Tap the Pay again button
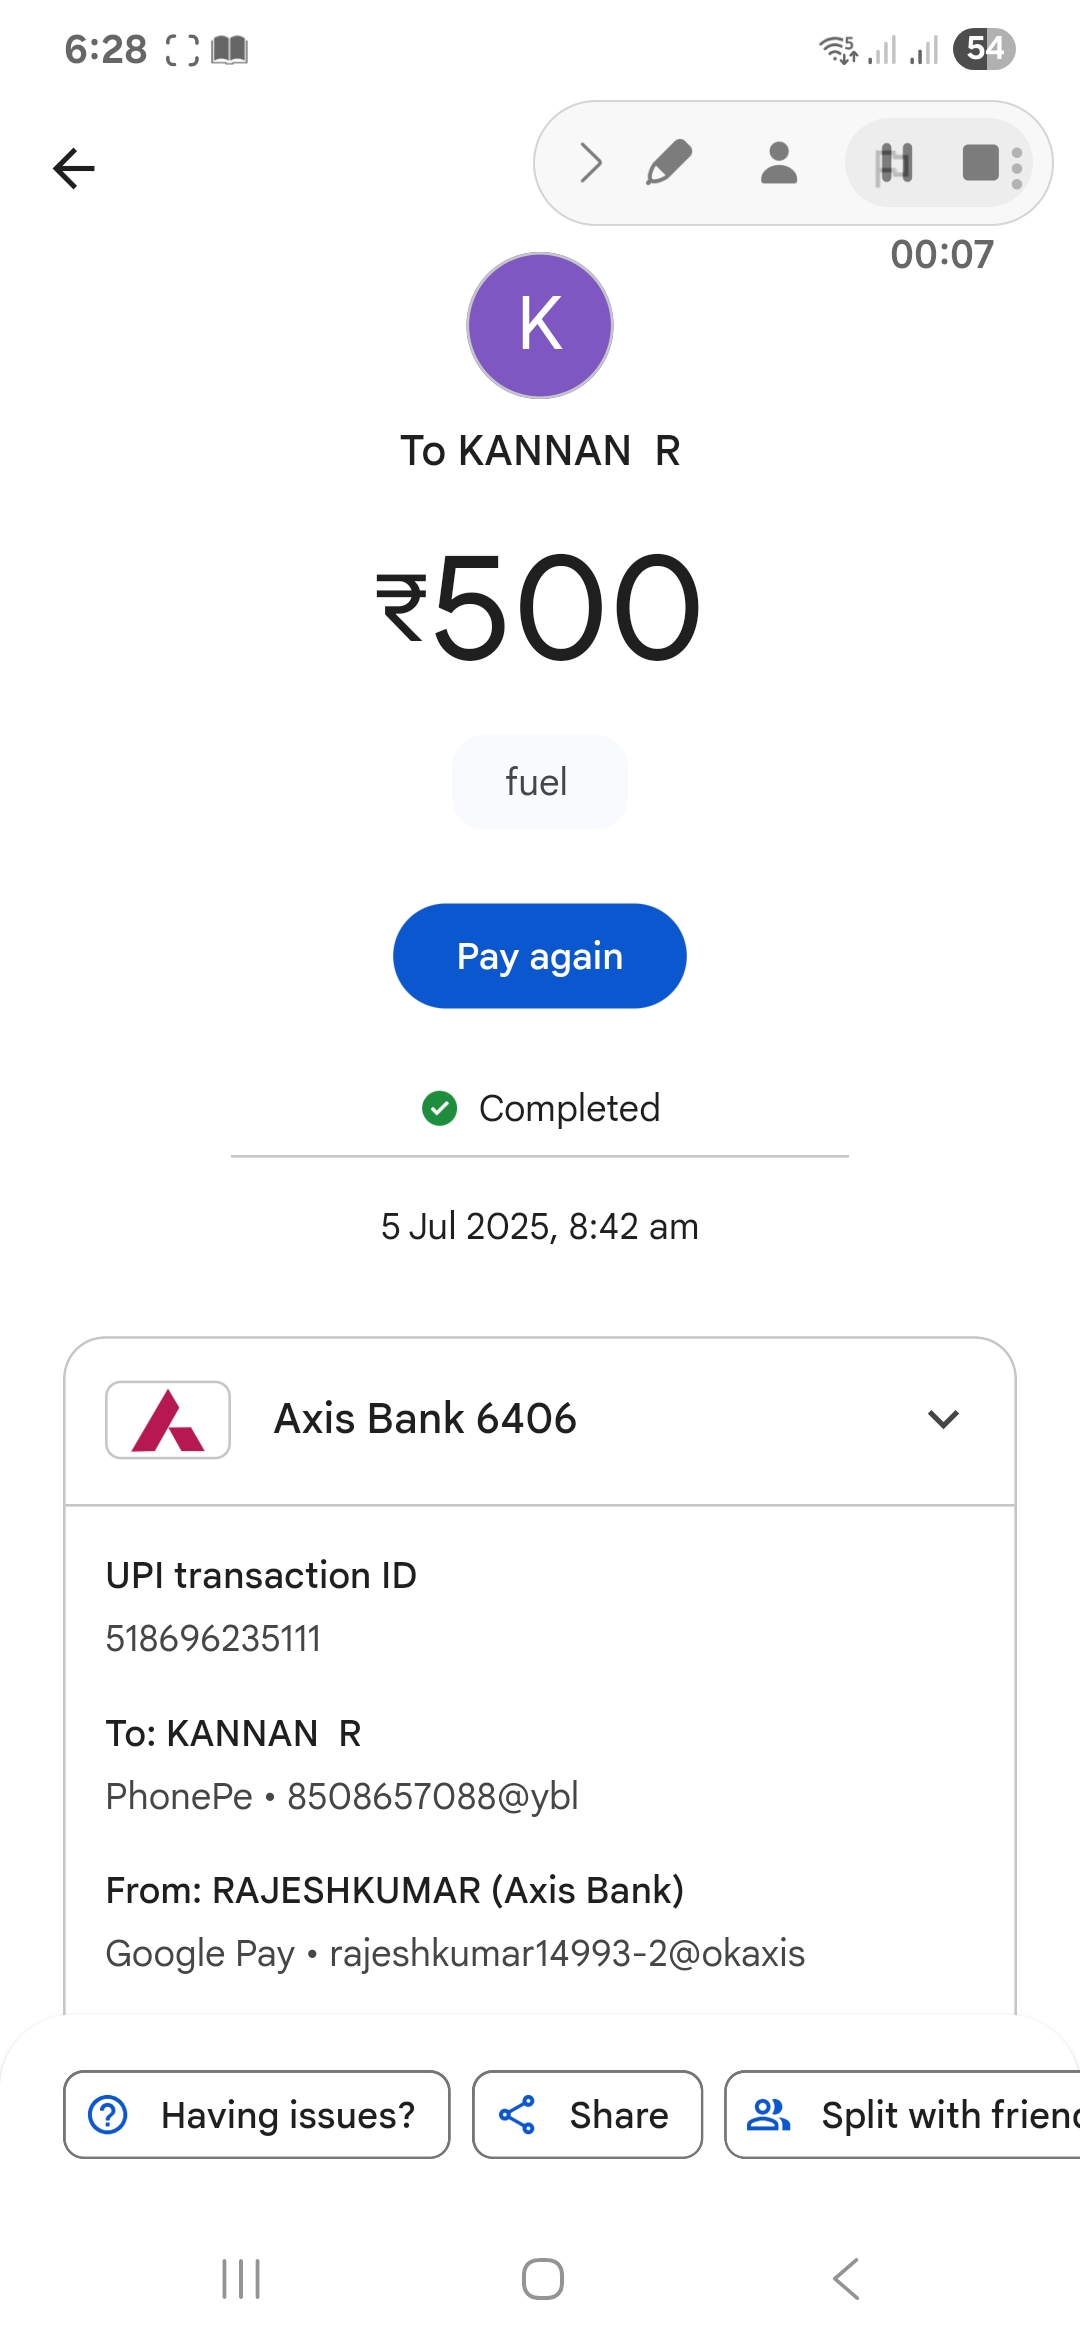The image size is (1080, 2340). [540, 956]
